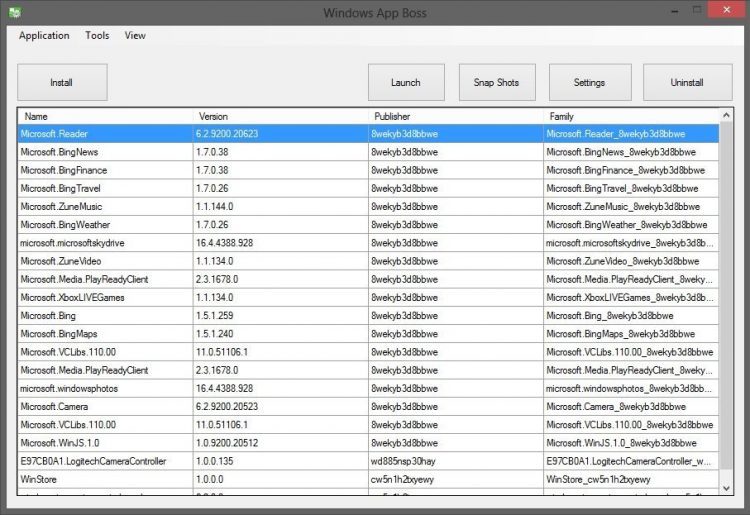Select the E97CB0A1.LogitechCameraController row
The image size is (750, 515).
pos(368,461)
